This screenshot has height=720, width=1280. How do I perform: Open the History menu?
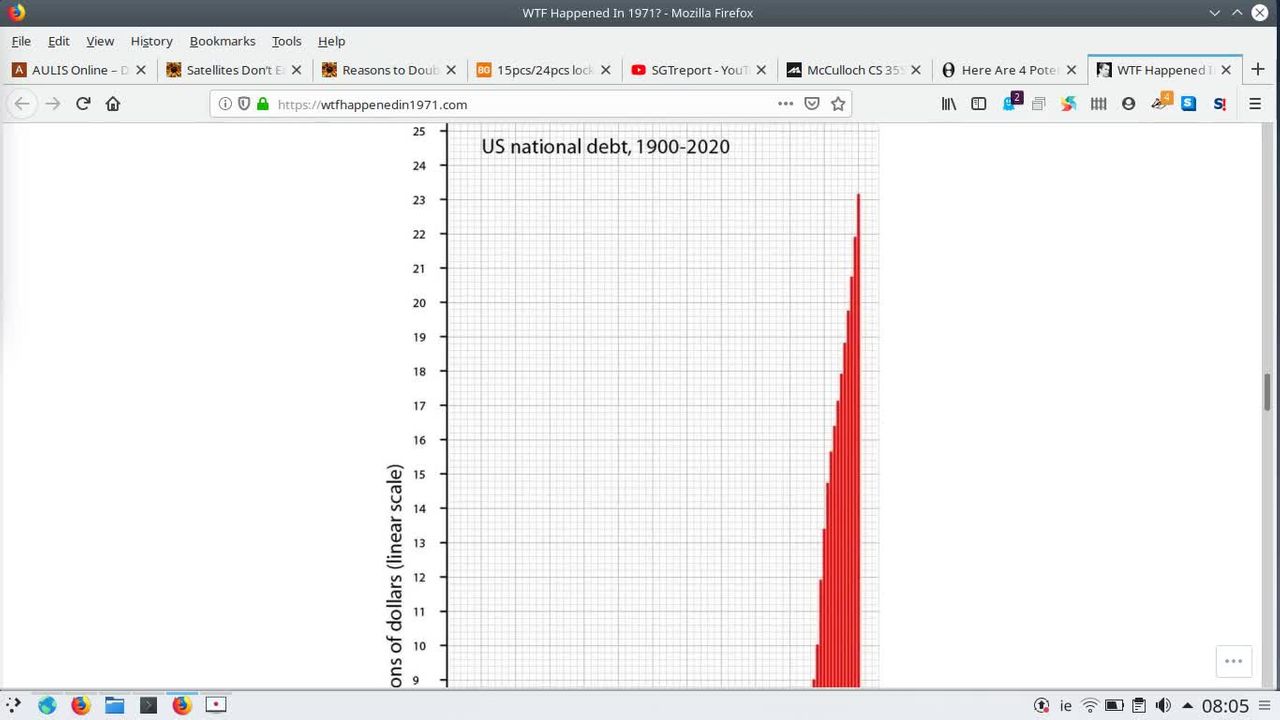click(x=151, y=41)
